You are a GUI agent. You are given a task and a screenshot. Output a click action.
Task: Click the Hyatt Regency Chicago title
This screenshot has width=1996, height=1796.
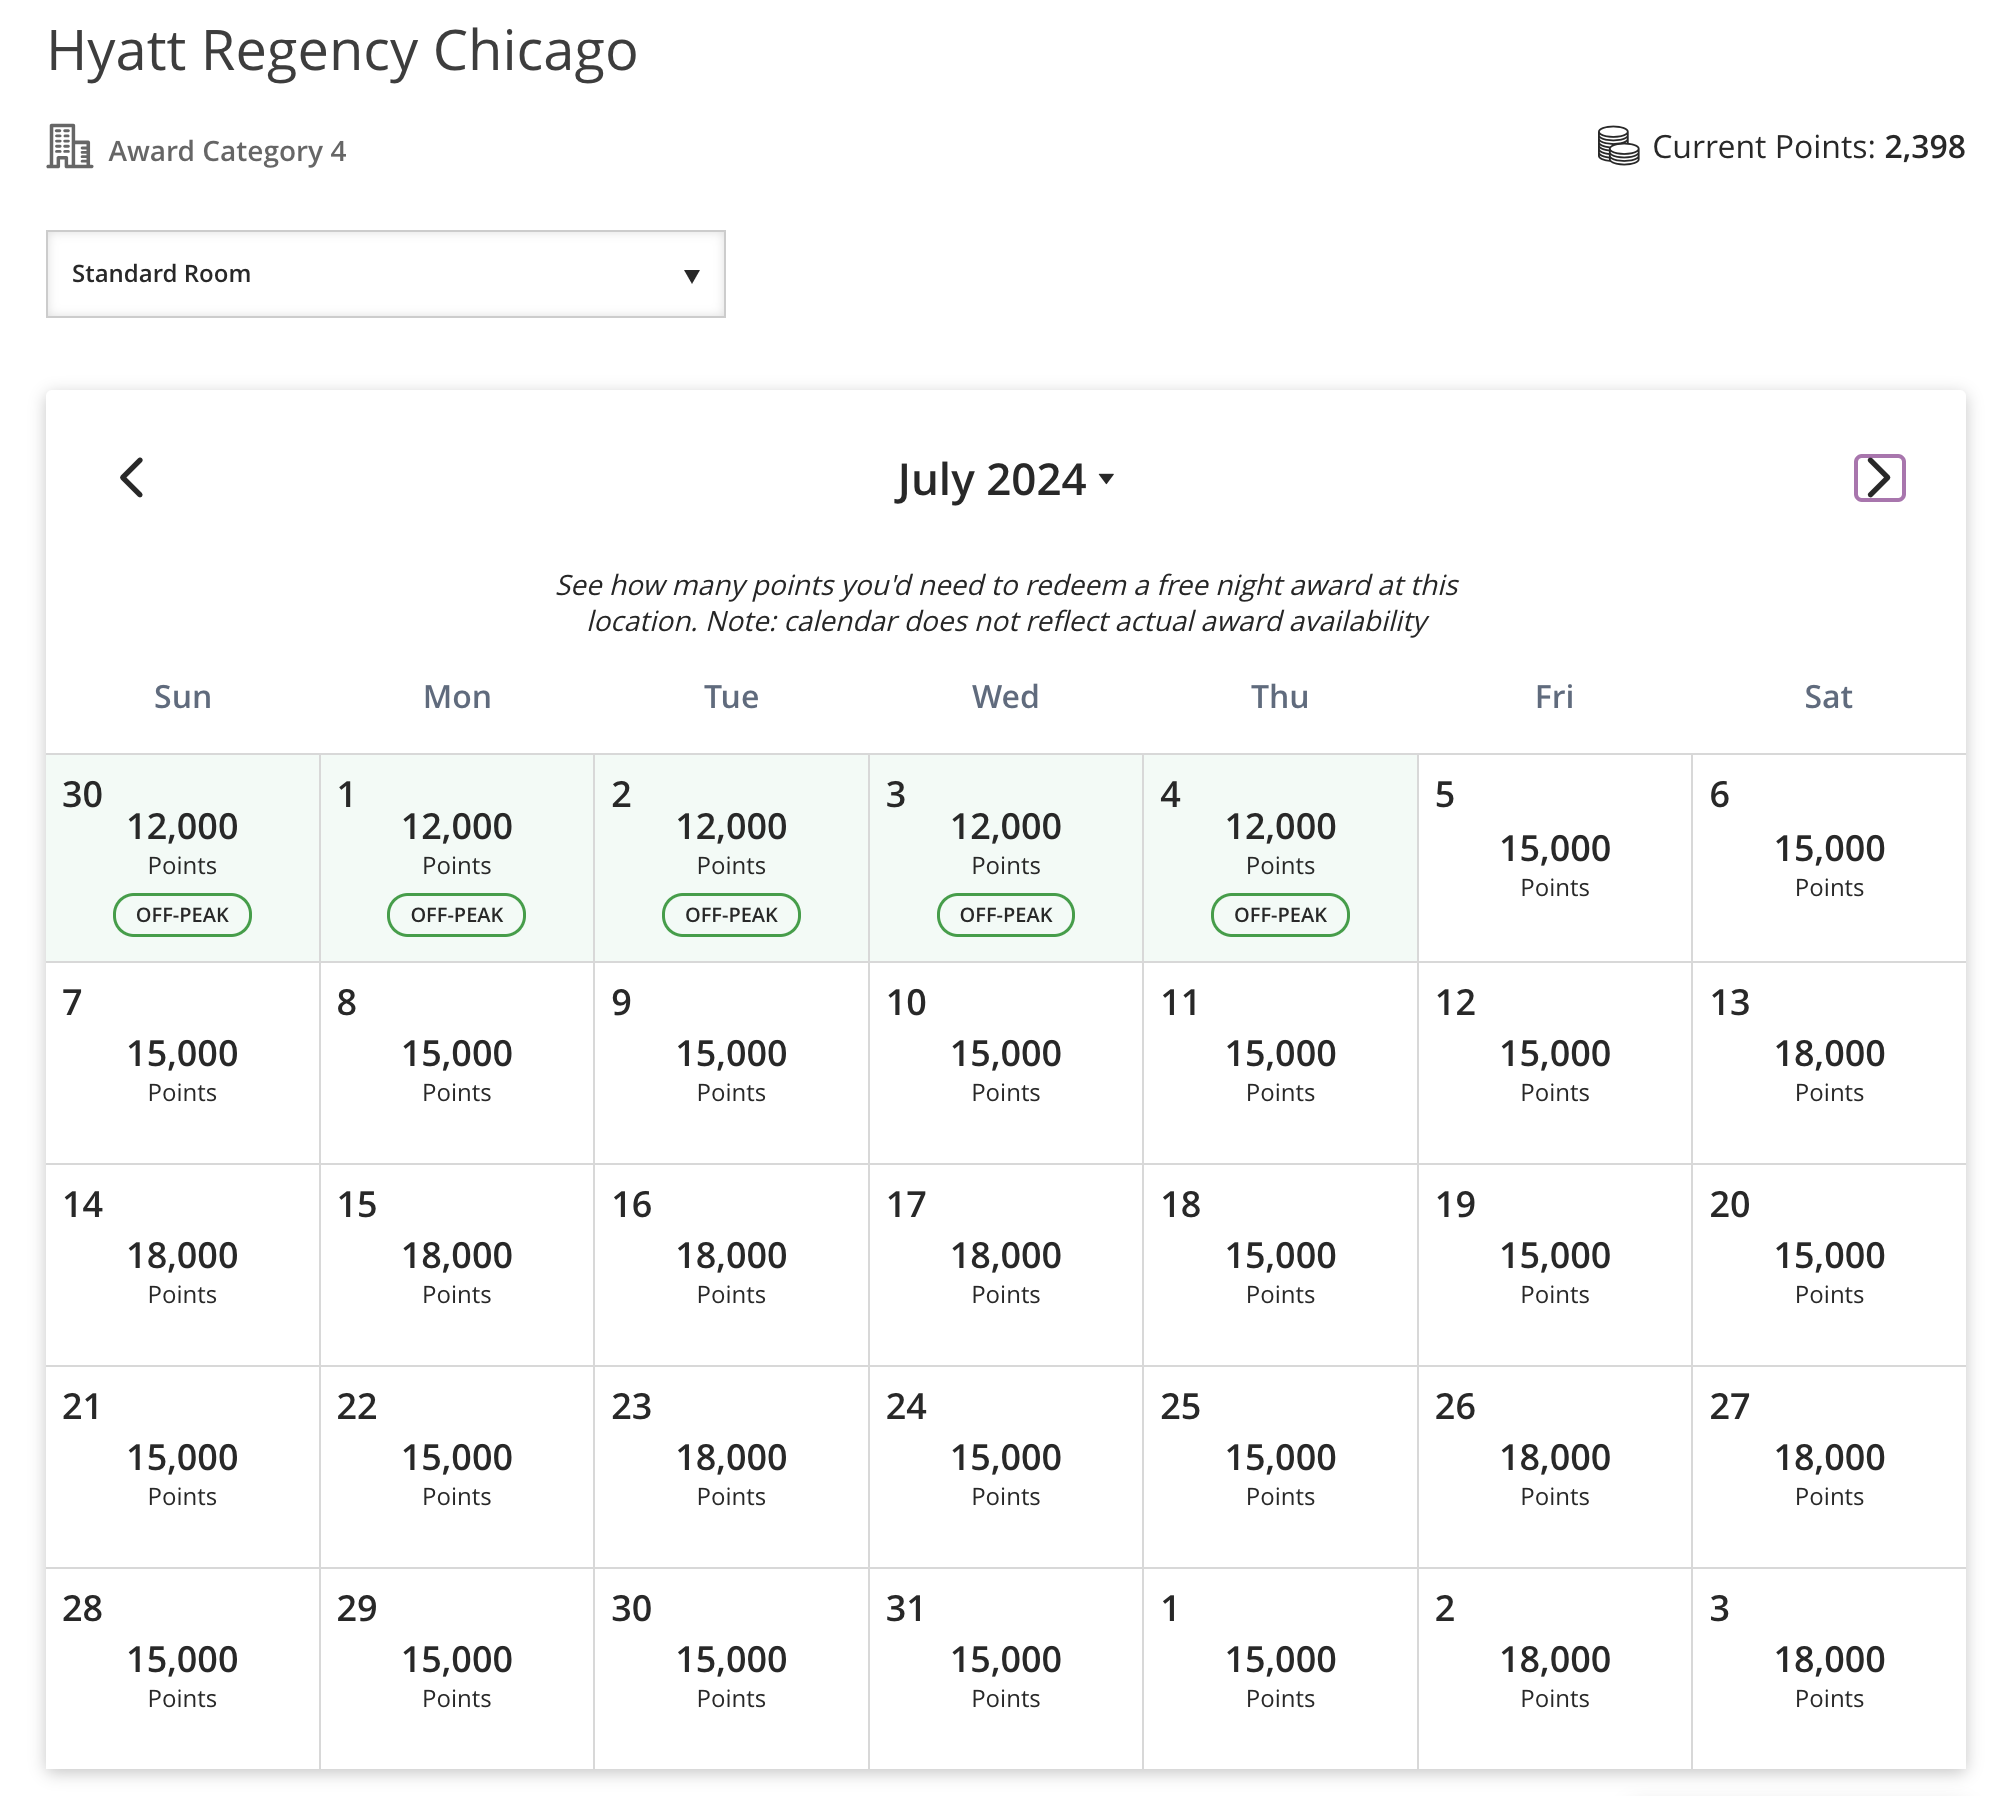(x=342, y=52)
